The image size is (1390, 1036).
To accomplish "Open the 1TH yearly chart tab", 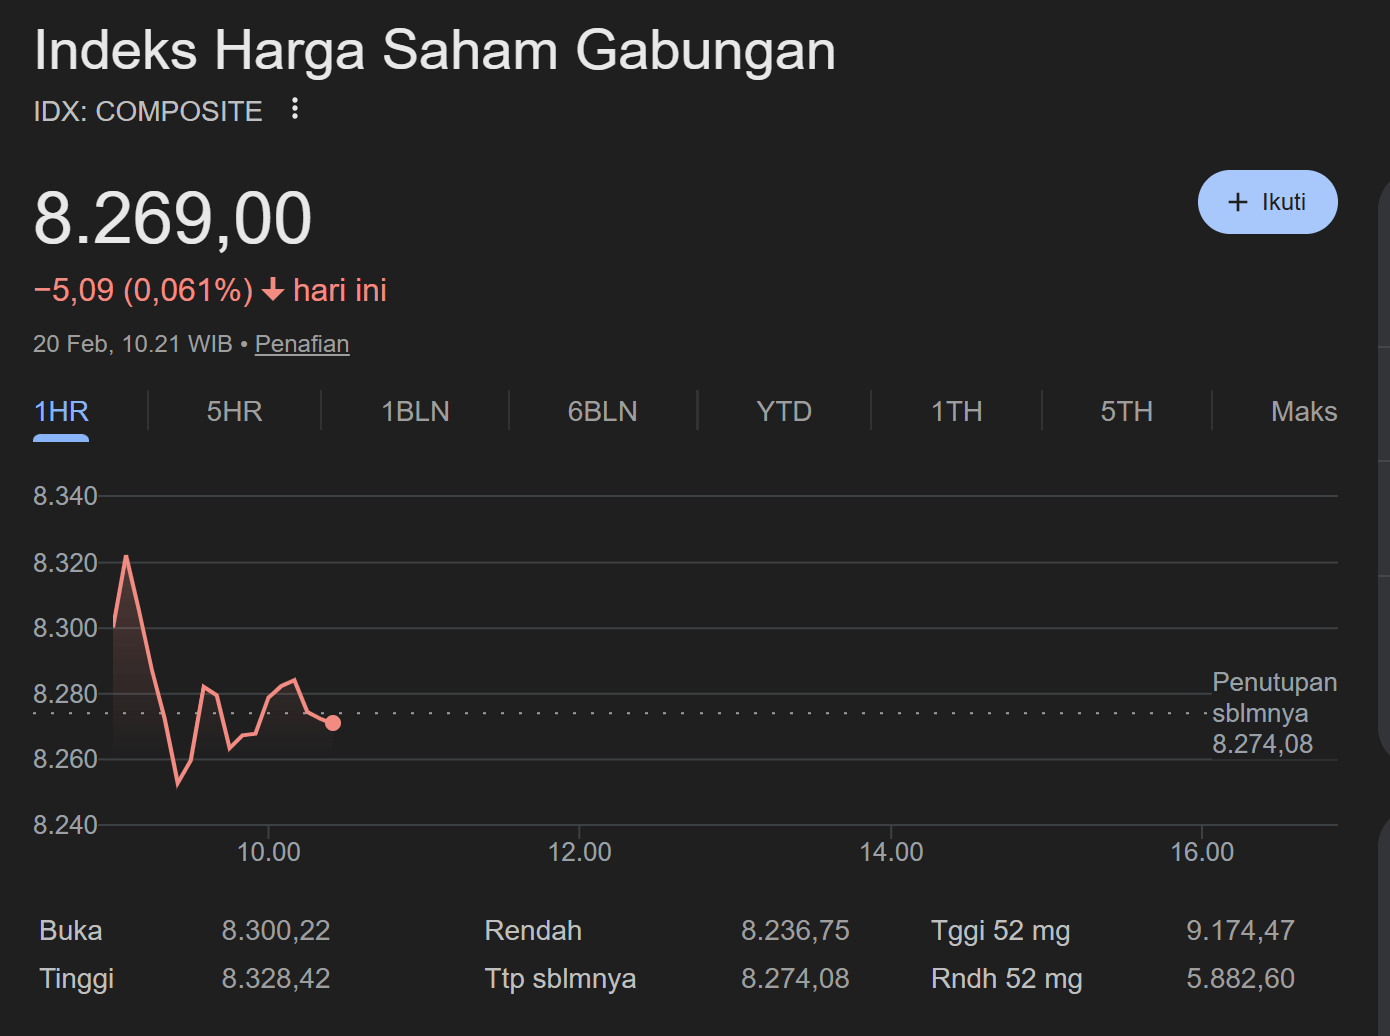I will 956,411.
